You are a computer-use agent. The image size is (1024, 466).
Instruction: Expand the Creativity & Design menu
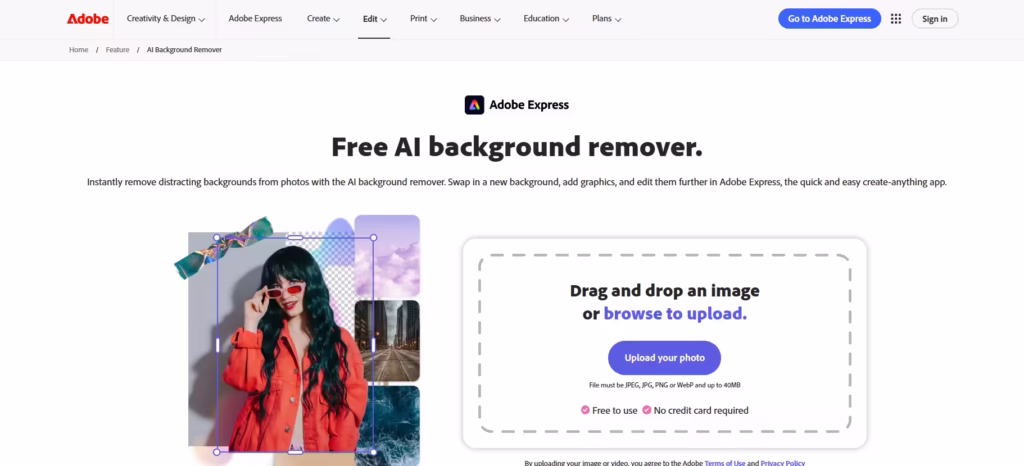(166, 19)
